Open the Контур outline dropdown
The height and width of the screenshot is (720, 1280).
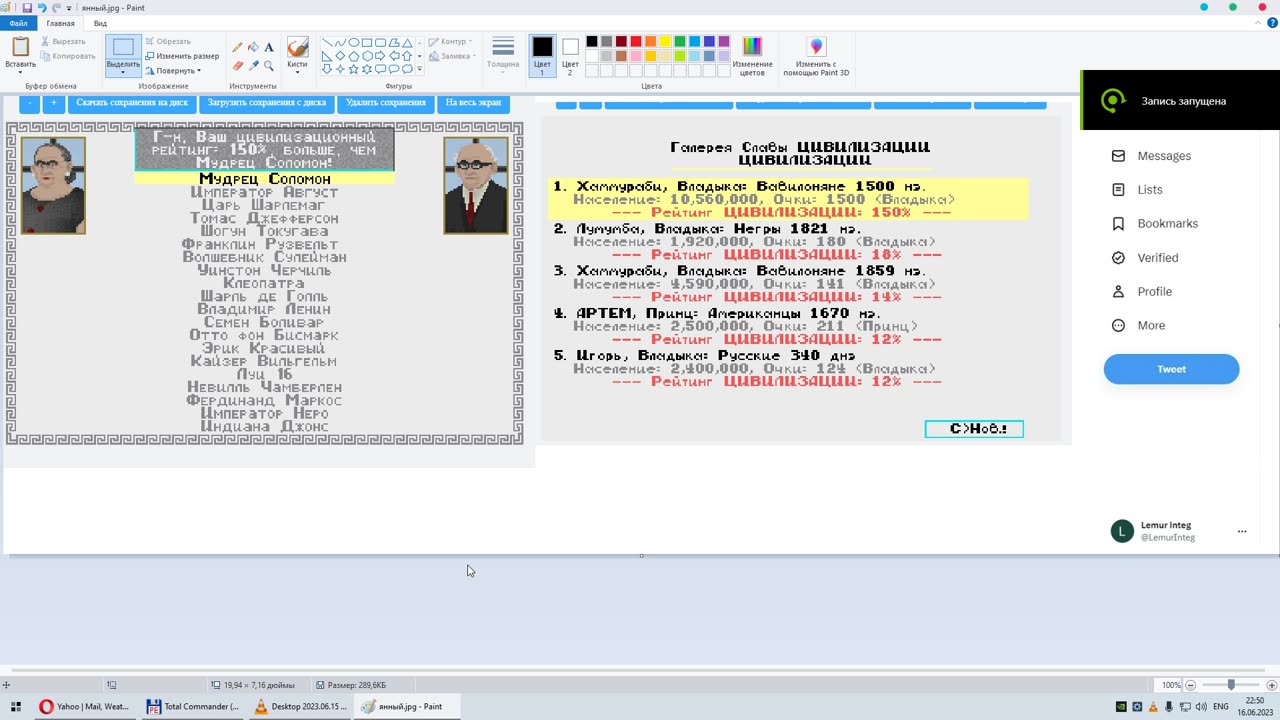pyautogui.click(x=448, y=41)
